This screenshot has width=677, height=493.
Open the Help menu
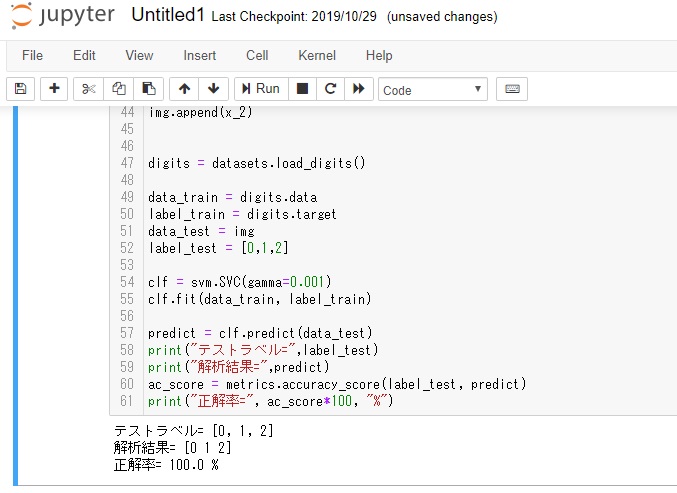coord(379,56)
